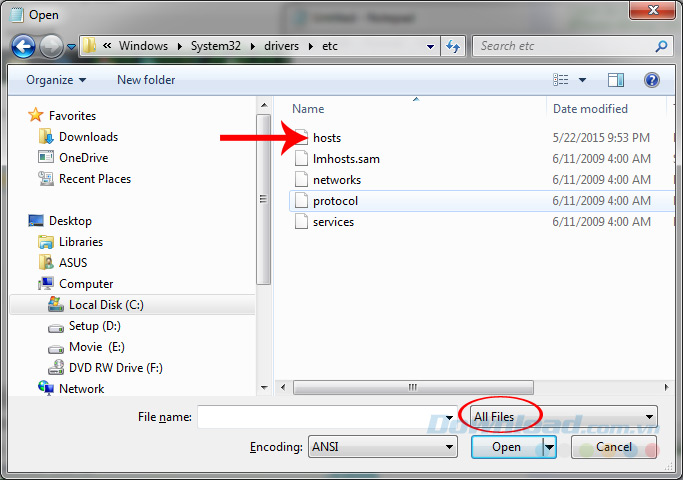Click the Downloads folder icon

[x=46, y=136]
